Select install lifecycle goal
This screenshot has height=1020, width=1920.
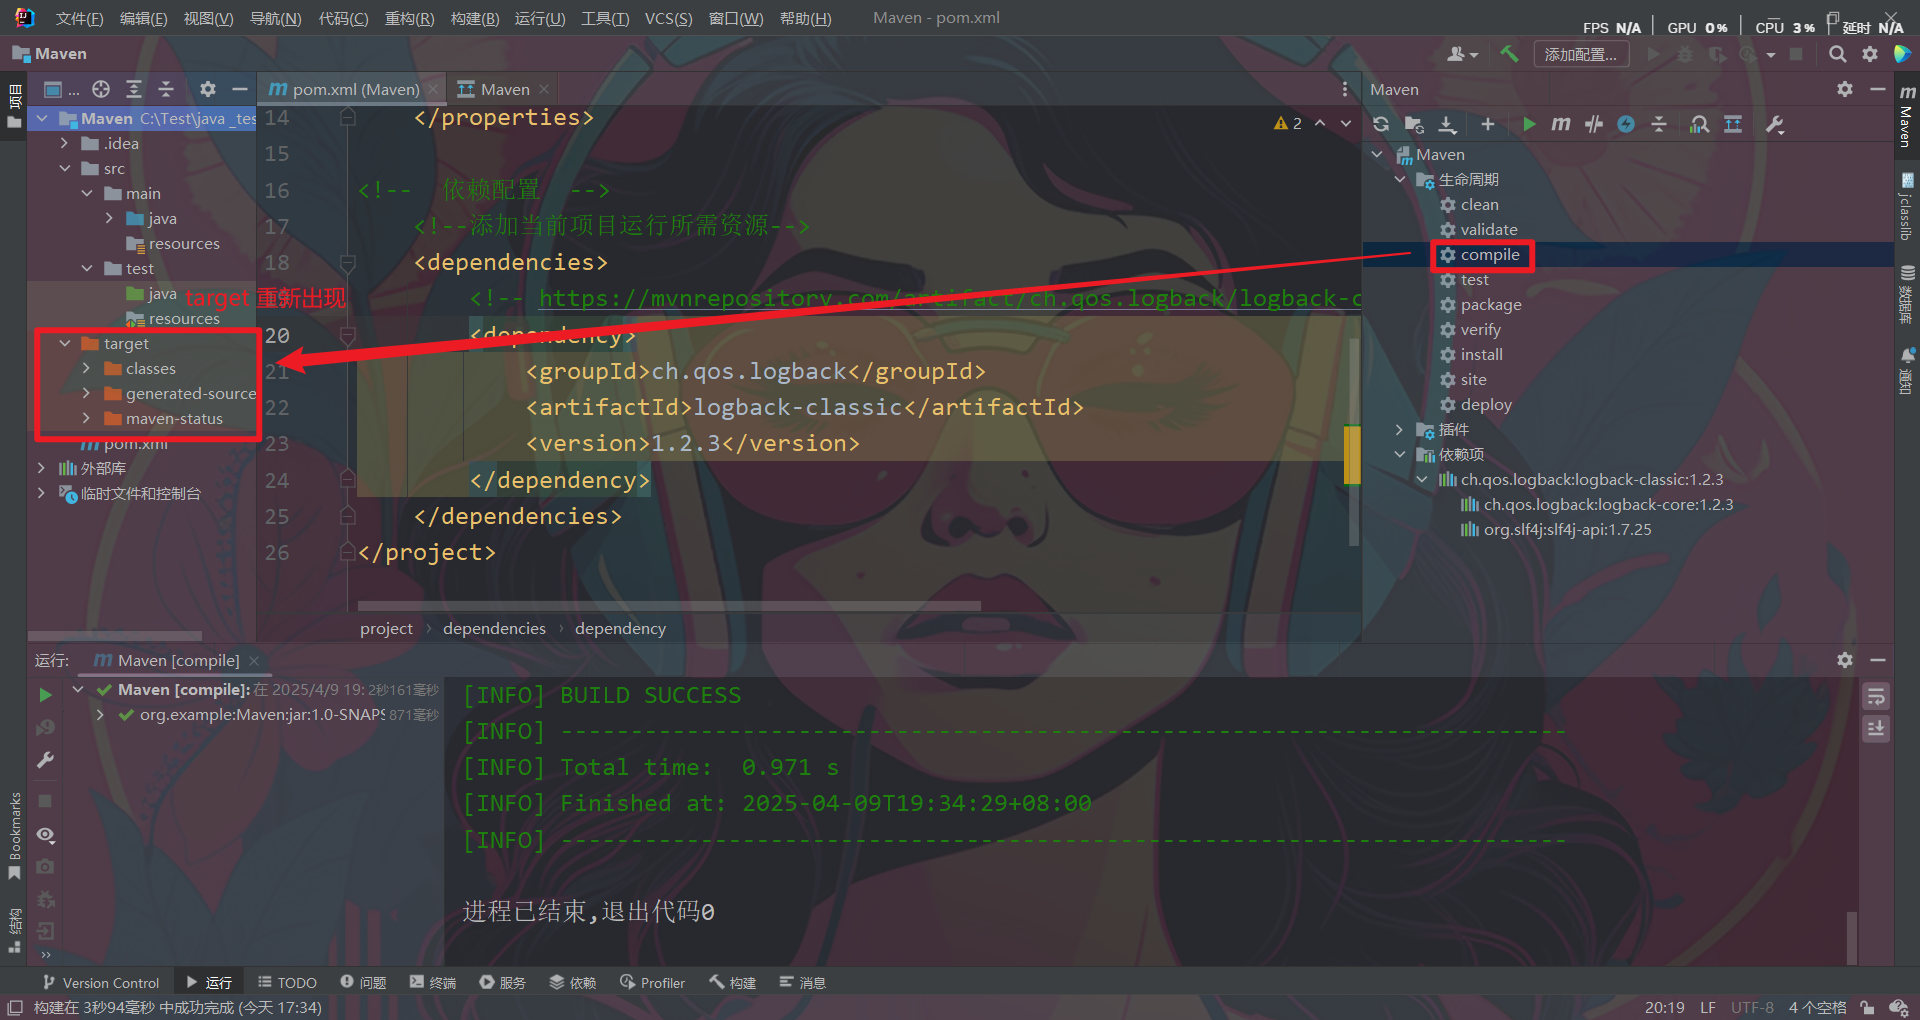click(x=1481, y=354)
